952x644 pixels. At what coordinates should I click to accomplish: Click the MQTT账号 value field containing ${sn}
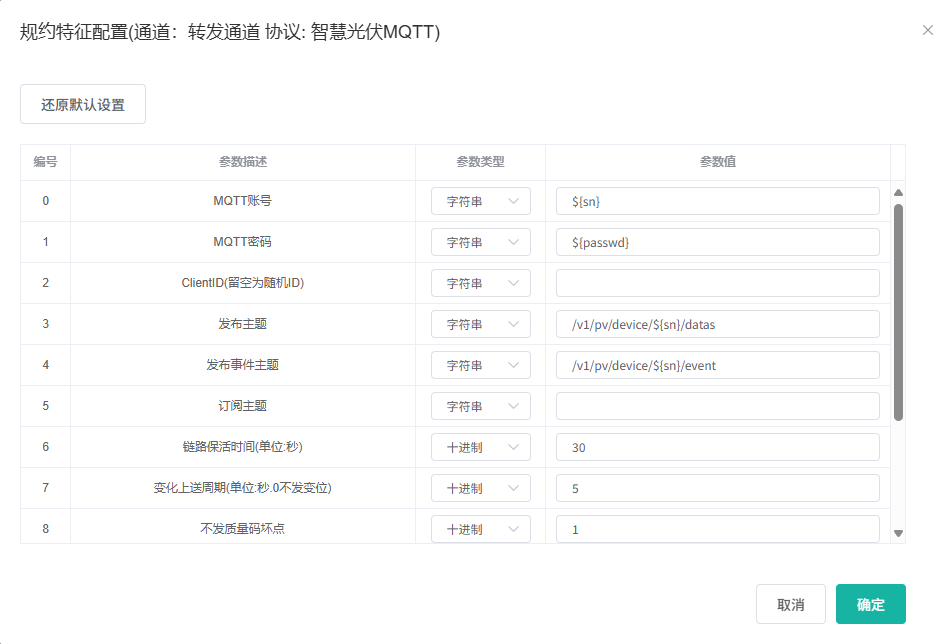coord(717,201)
